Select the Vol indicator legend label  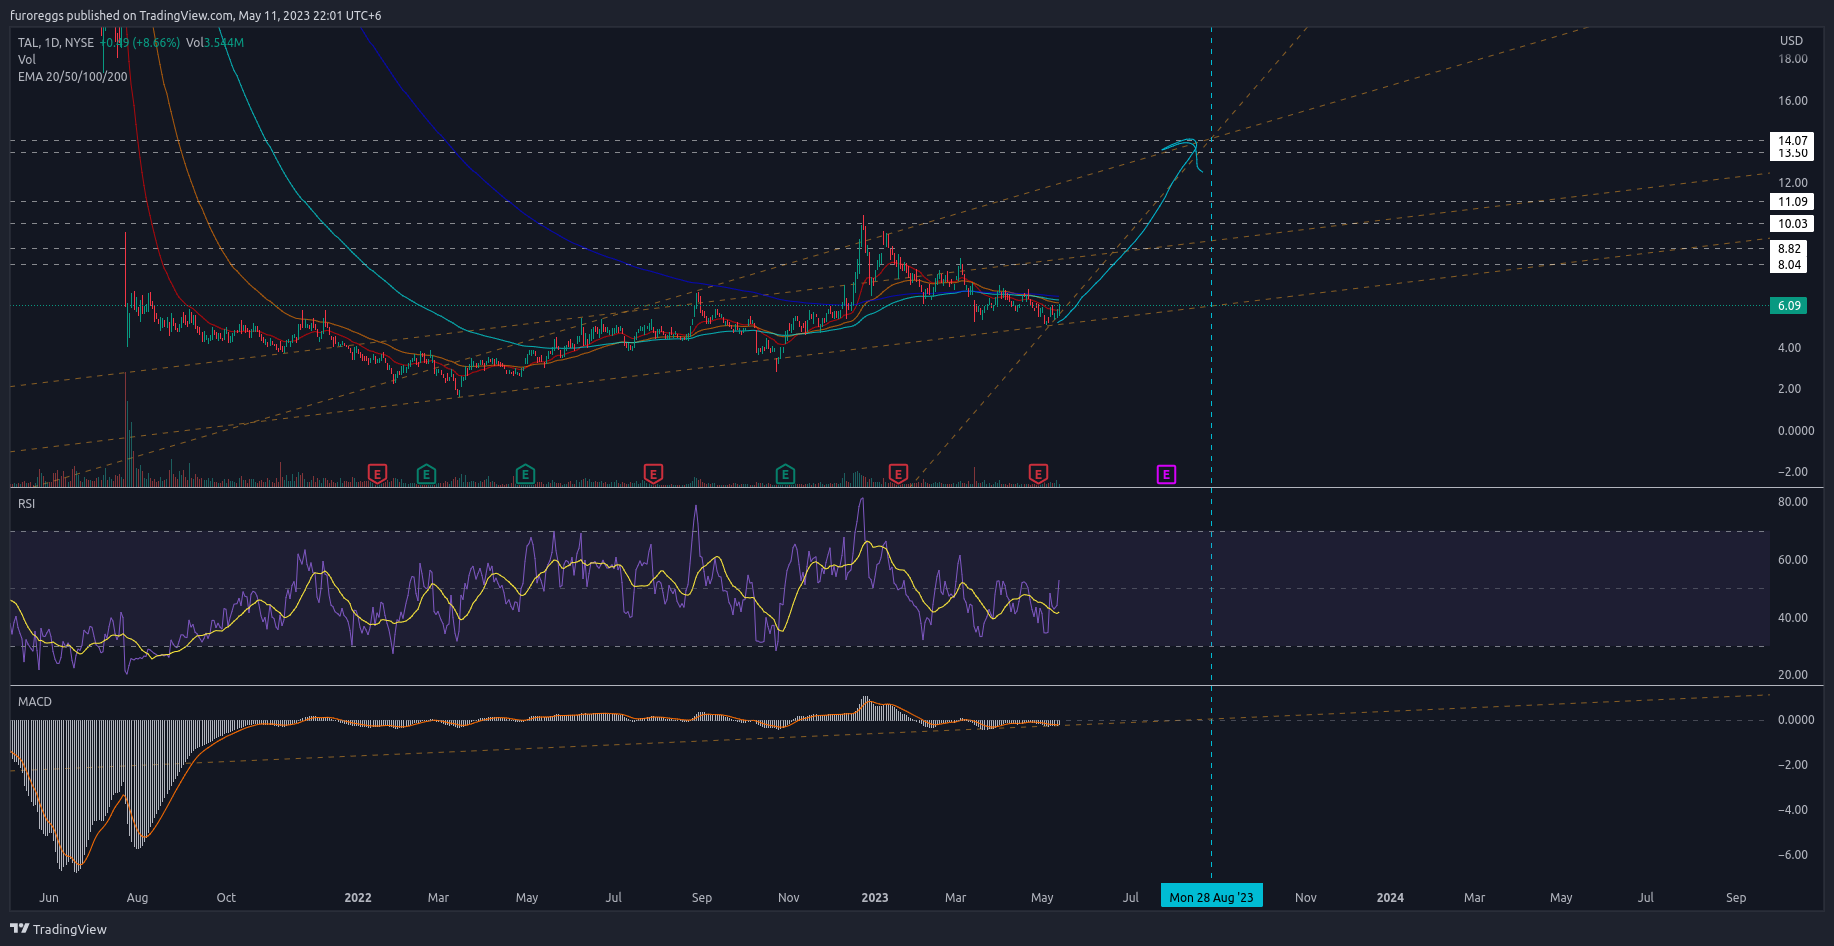pyautogui.click(x=27, y=60)
